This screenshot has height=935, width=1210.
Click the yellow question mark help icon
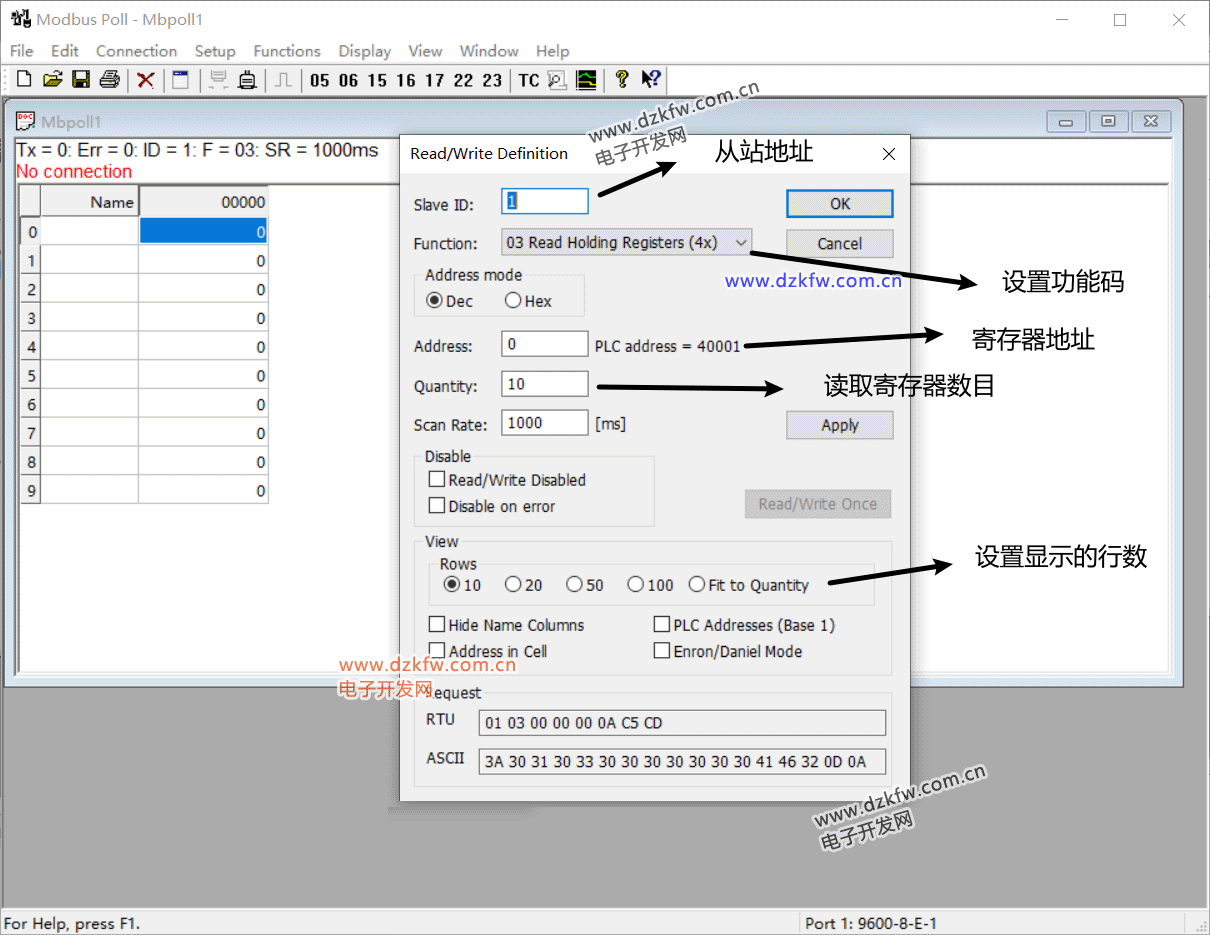[622, 80]
